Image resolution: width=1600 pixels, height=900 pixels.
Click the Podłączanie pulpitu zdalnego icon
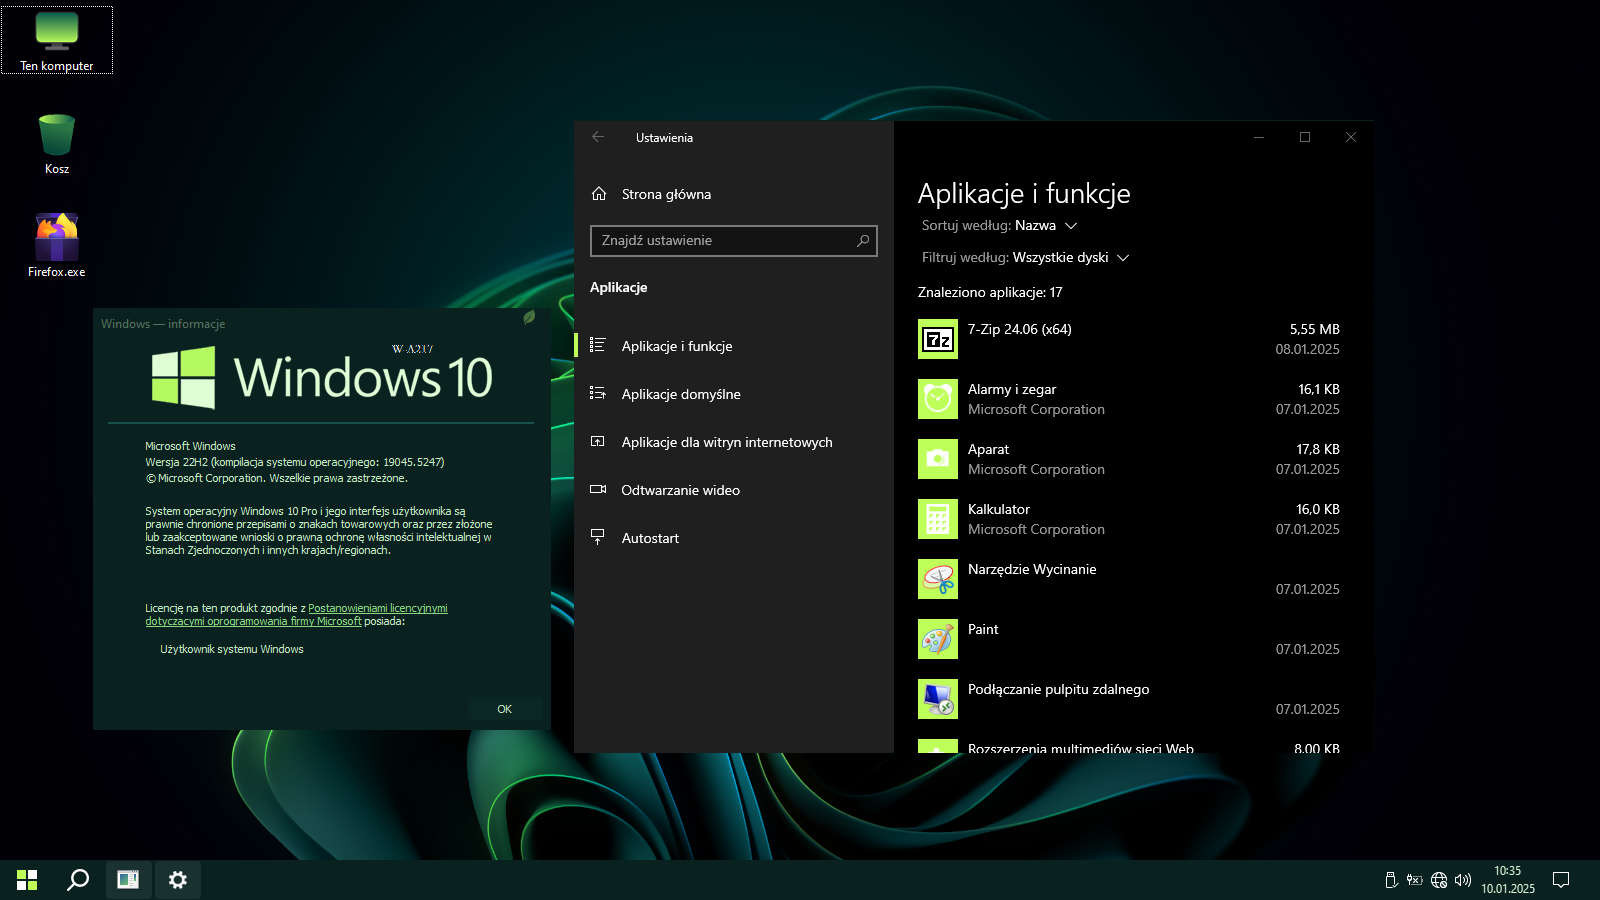click(937, 699)
